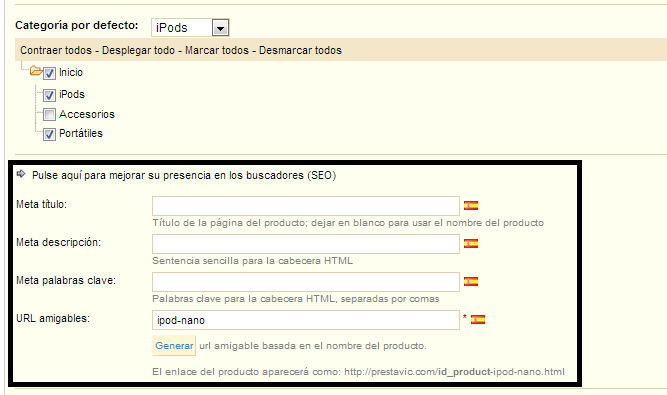The height and width of the screenshot is (395, 667).
Task: Click the Desmarcar todos link
Action: coord(300,50)
